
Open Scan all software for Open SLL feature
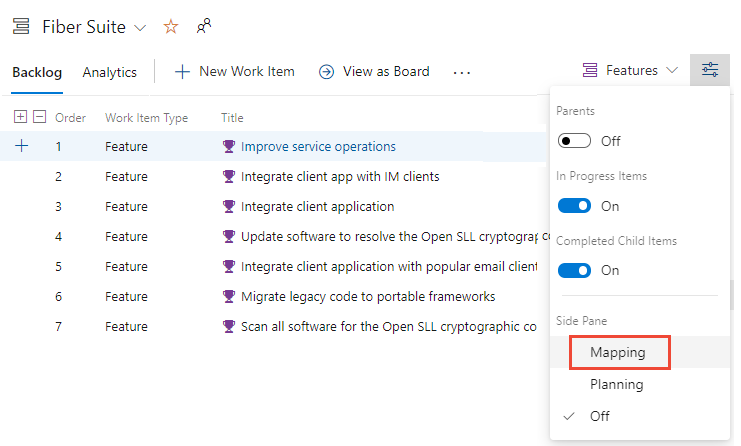(x=388, y=326)
